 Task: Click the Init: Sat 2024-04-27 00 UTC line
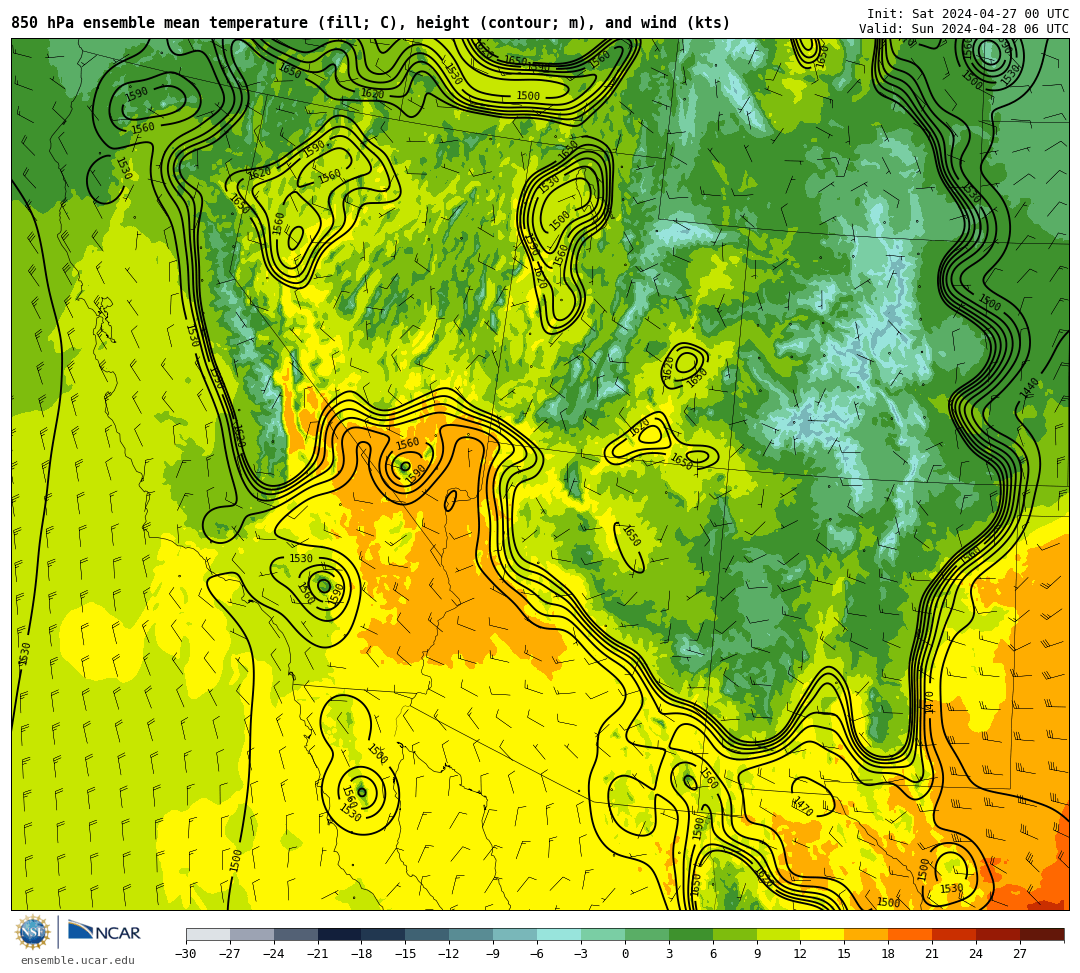(968, 14)
